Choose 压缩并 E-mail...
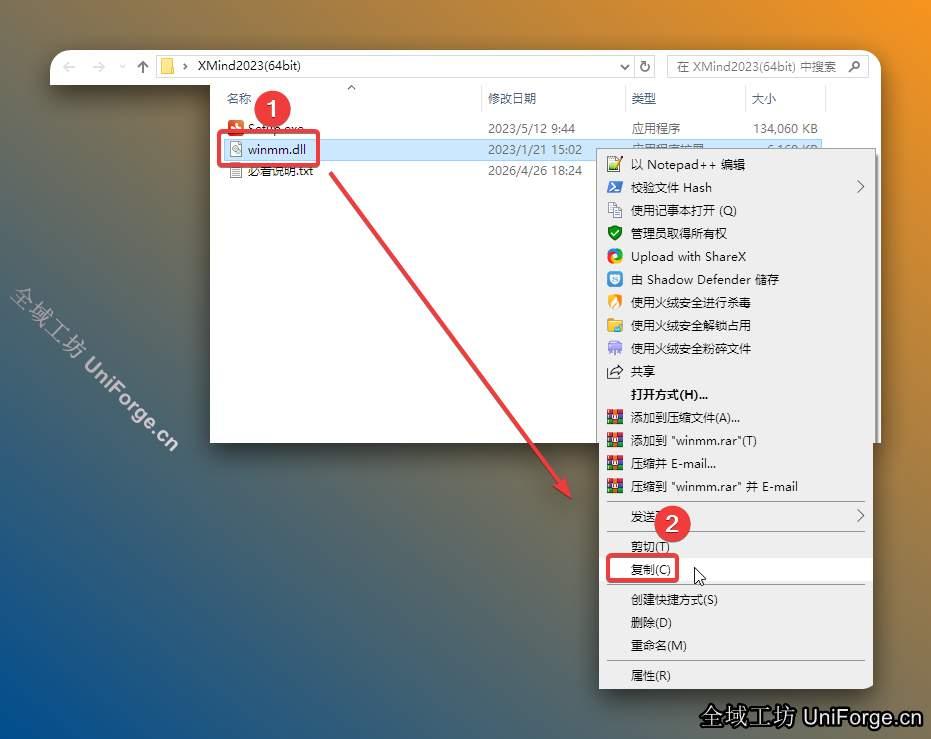 pyautogui.click(x=736, y=464)
